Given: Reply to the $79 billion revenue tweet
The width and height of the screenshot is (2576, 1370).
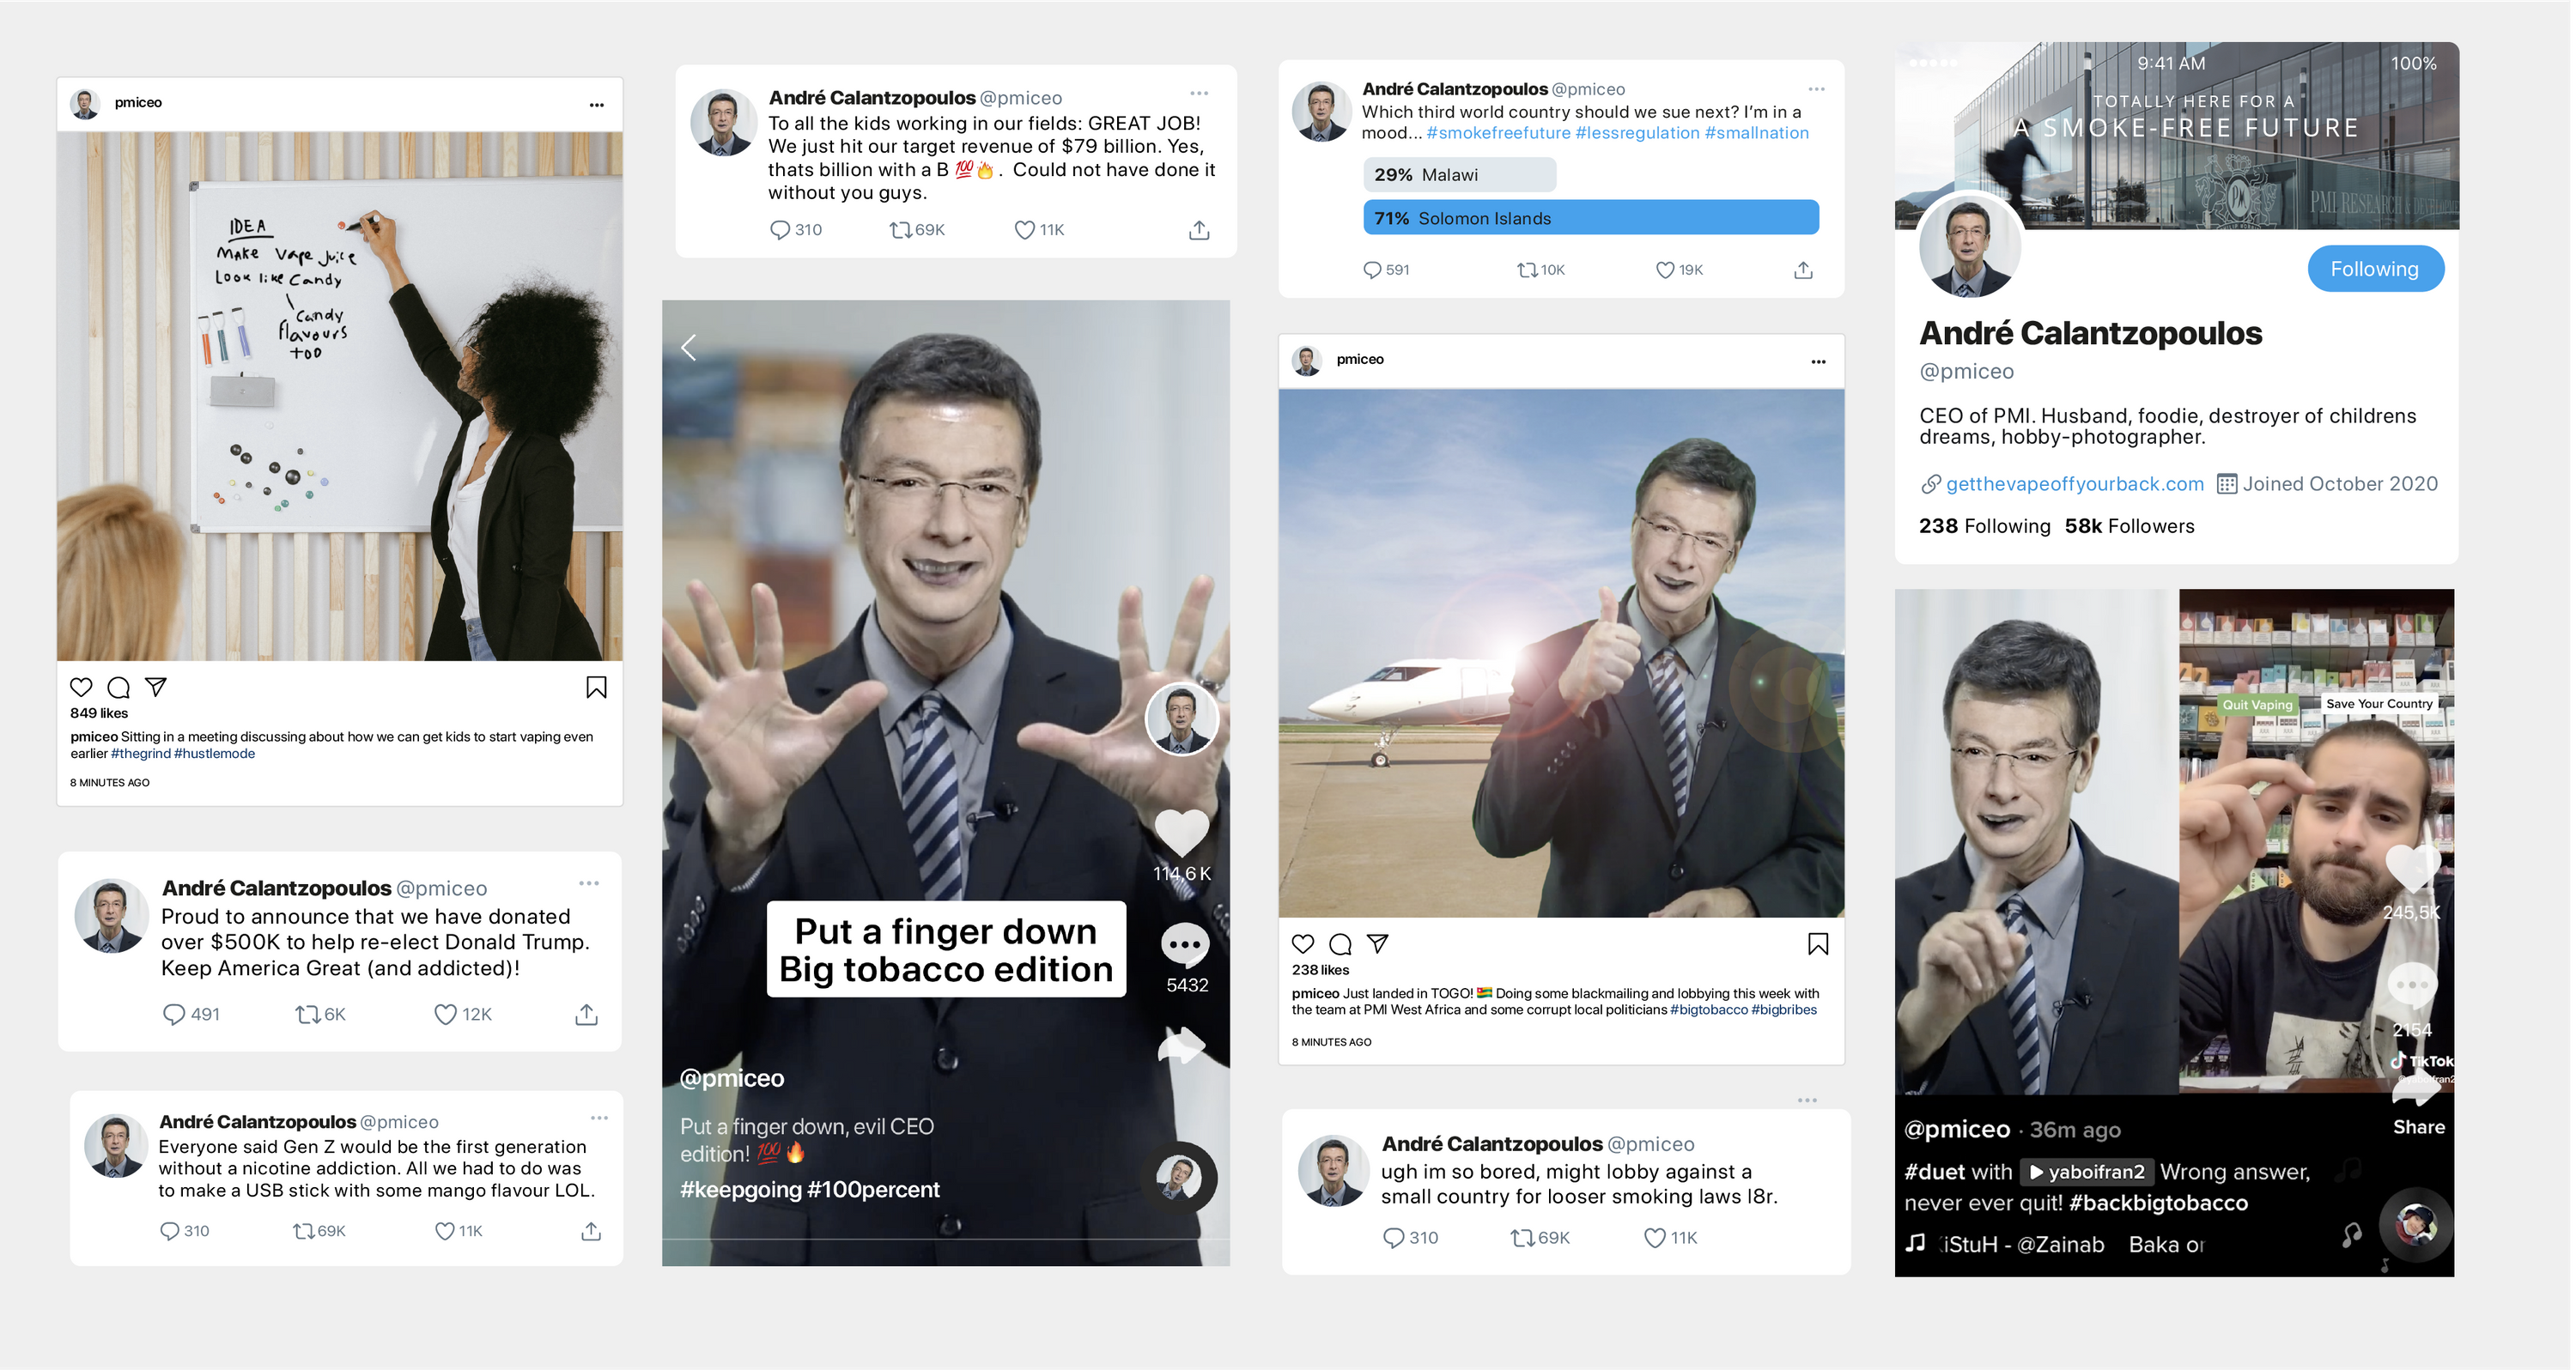Looking at the screenshot, I should point(796,230).
